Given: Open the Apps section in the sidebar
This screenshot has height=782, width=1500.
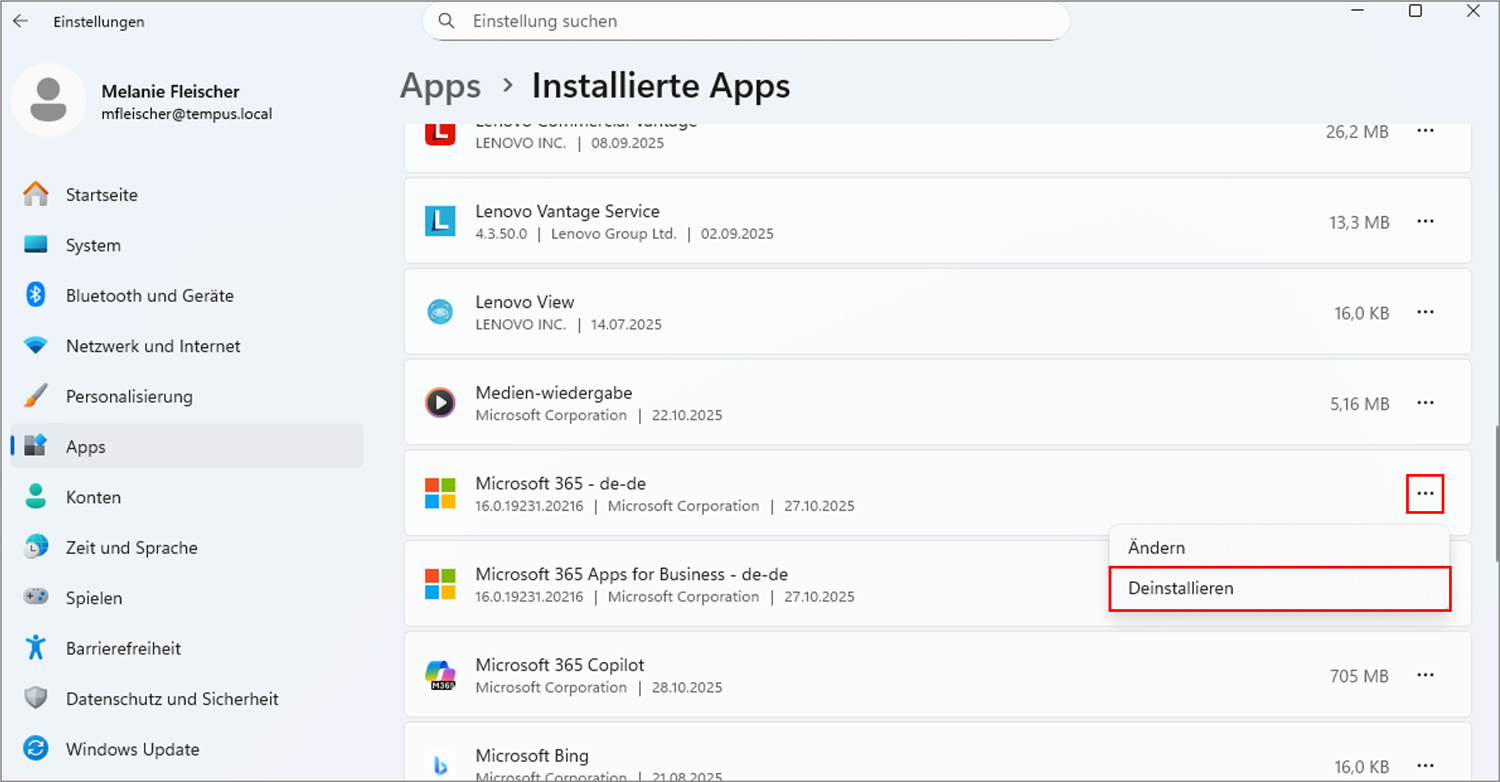Looking at the screenshot, I should (x=85, y=447).
